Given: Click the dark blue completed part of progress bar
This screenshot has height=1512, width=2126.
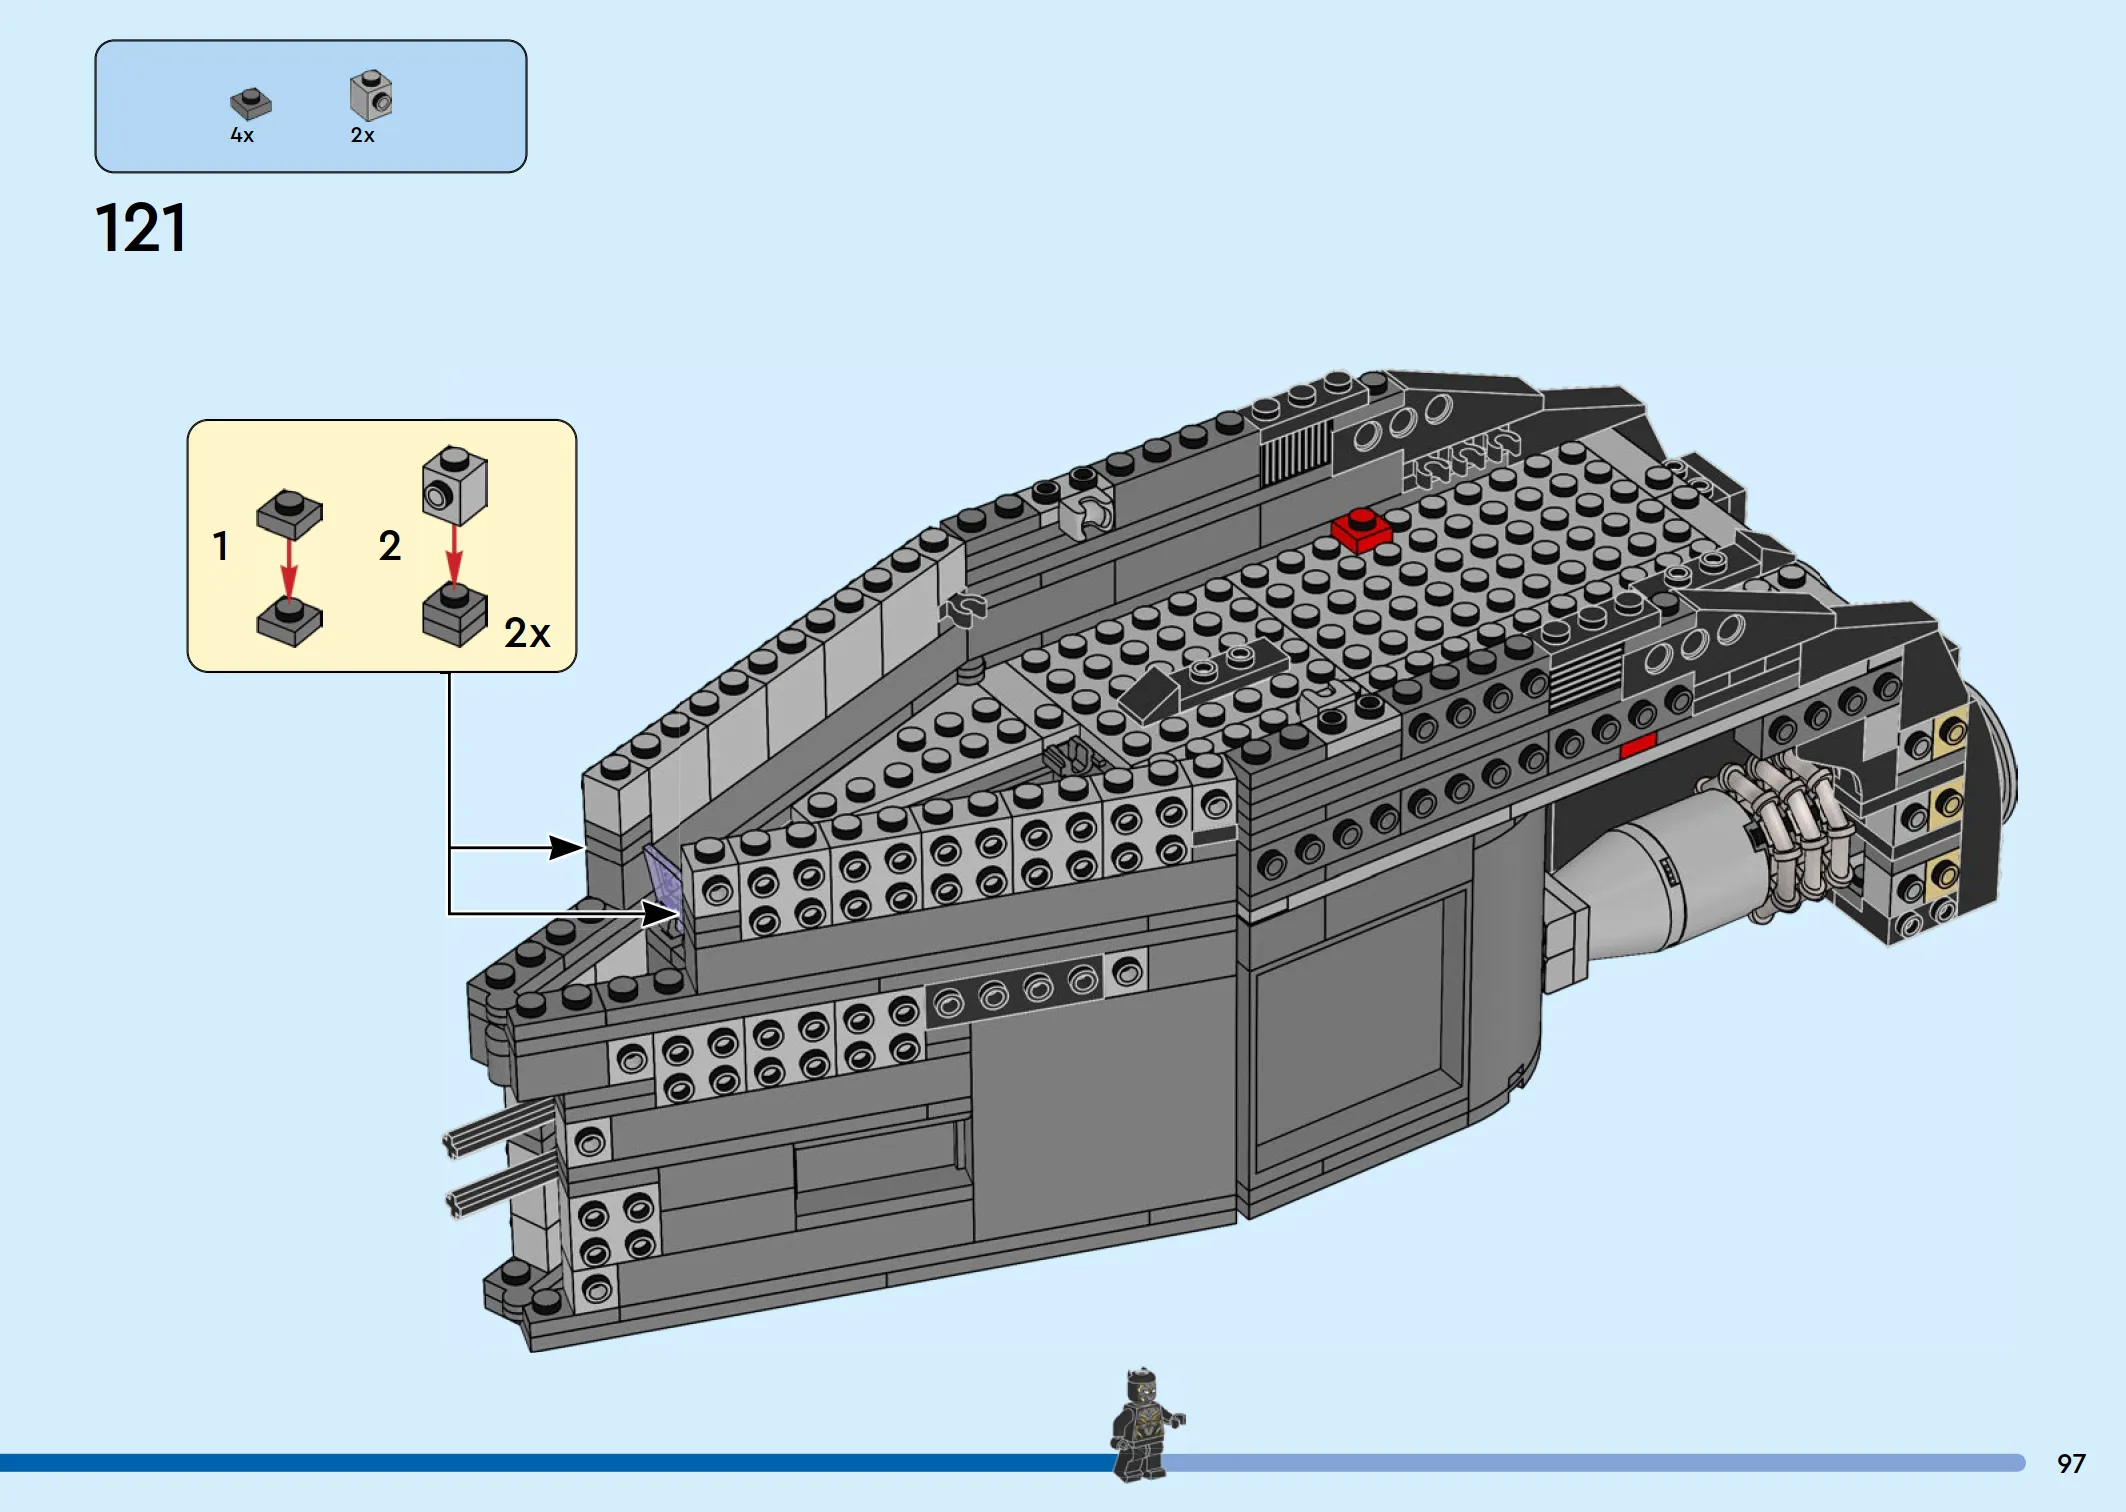Looking at the screenshot, I should 557,1463.
